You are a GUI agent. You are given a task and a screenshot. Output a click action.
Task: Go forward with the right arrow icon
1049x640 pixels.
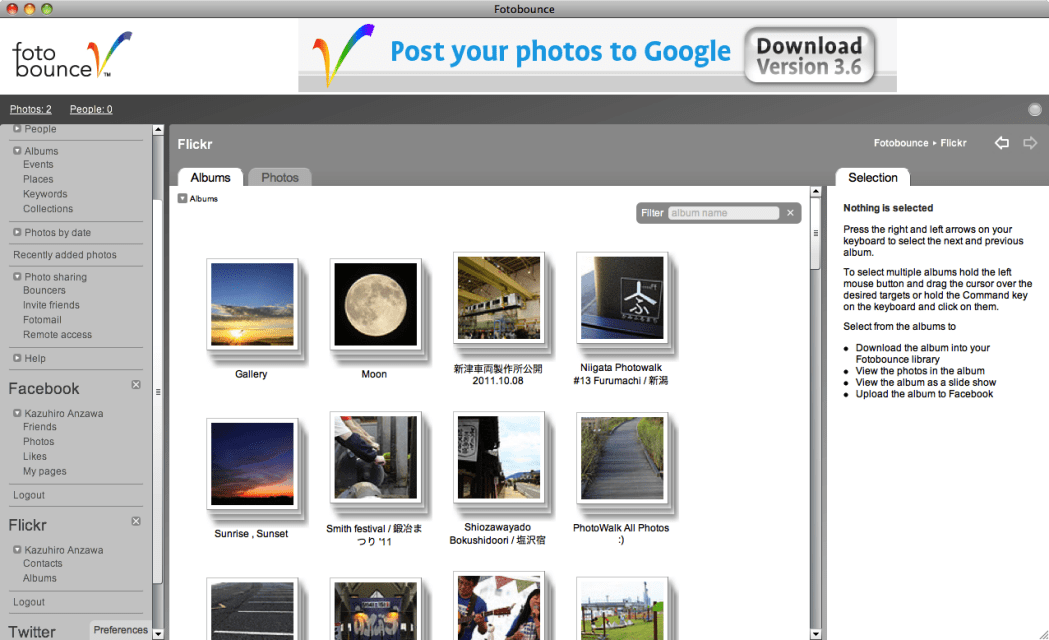pyautogui.click(x=1030, y=142)
